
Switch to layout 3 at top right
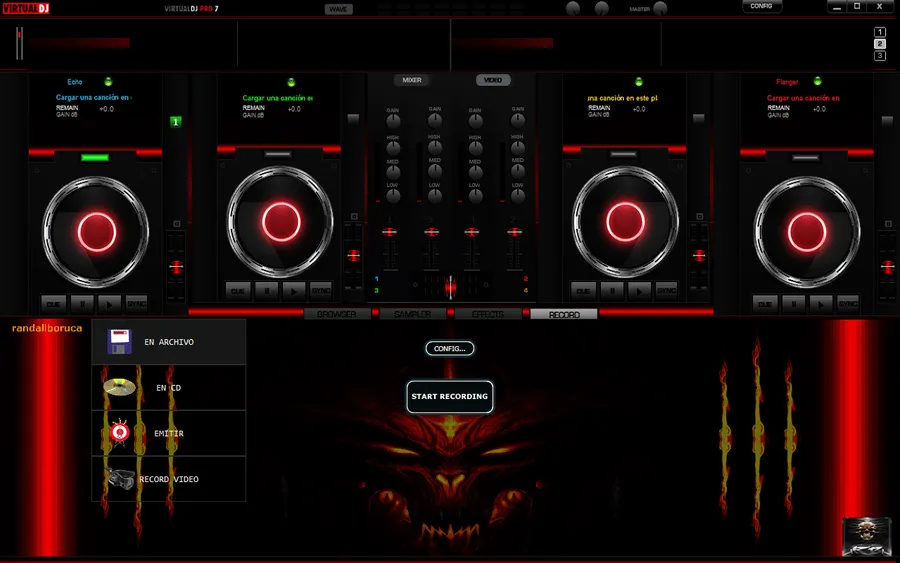coord(880,56)
